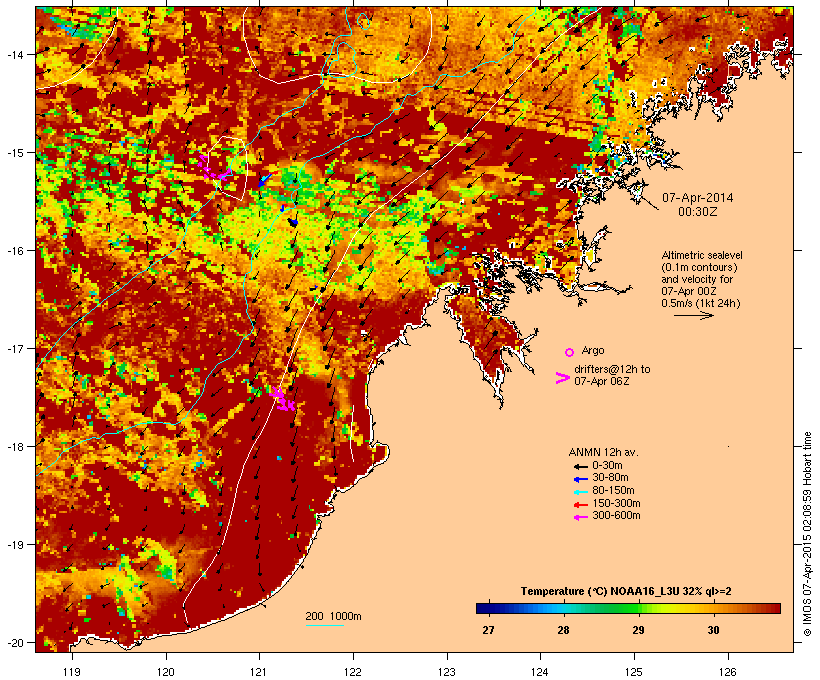
Task: Click the colorbar value '29'
Action: tap(638, 630)
